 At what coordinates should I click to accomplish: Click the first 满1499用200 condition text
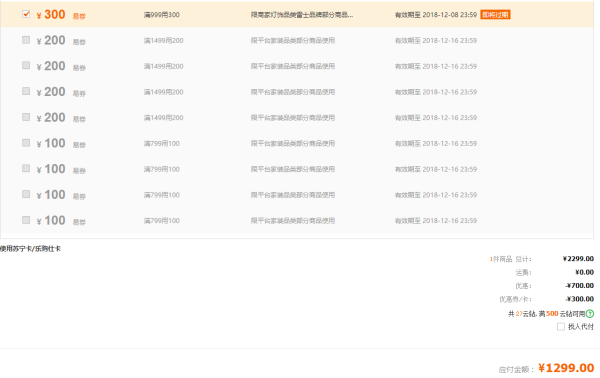pos(163,41)
